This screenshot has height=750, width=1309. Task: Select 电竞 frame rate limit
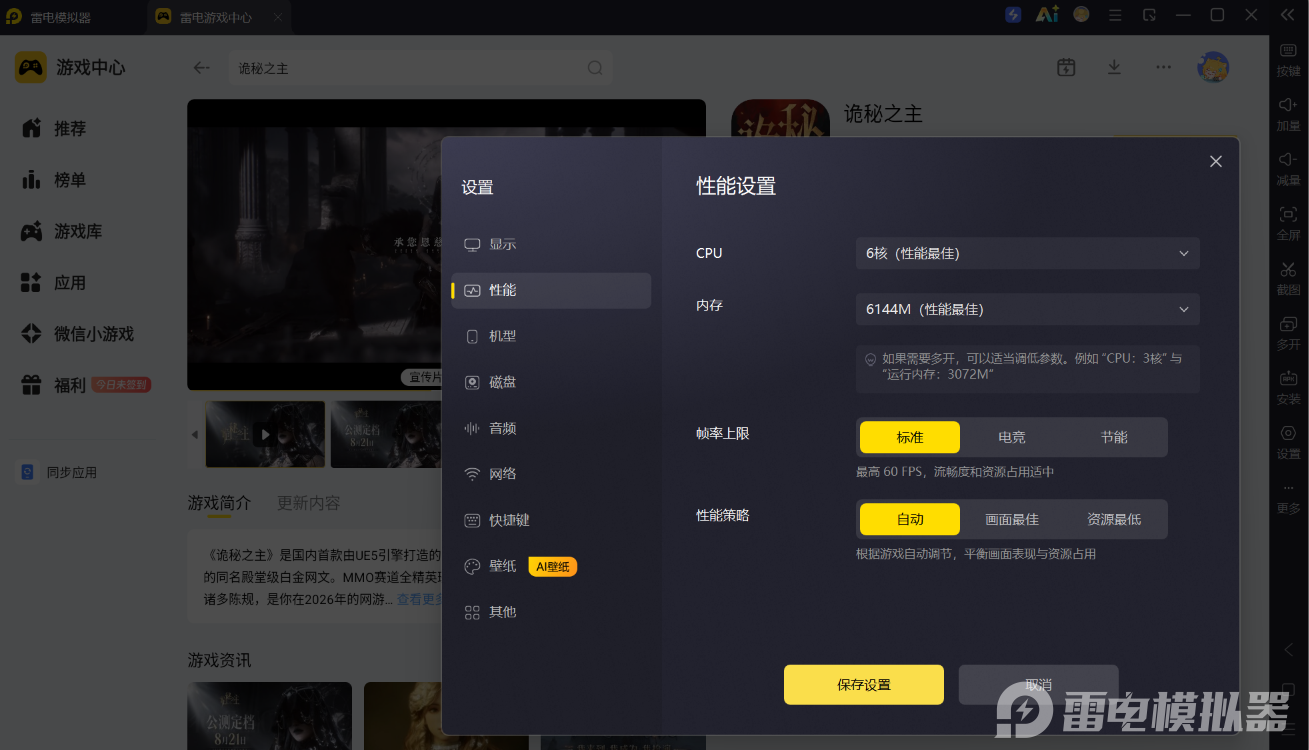click(x=1012, y=437)
